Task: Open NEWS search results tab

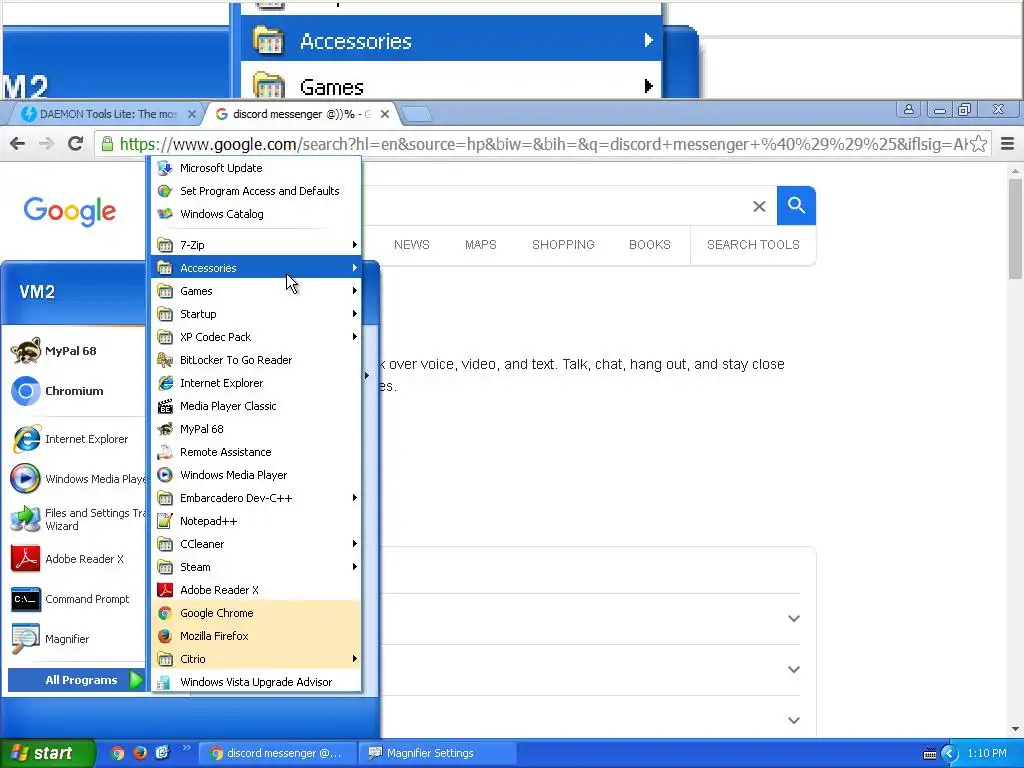Action: (x=411, y=245)
